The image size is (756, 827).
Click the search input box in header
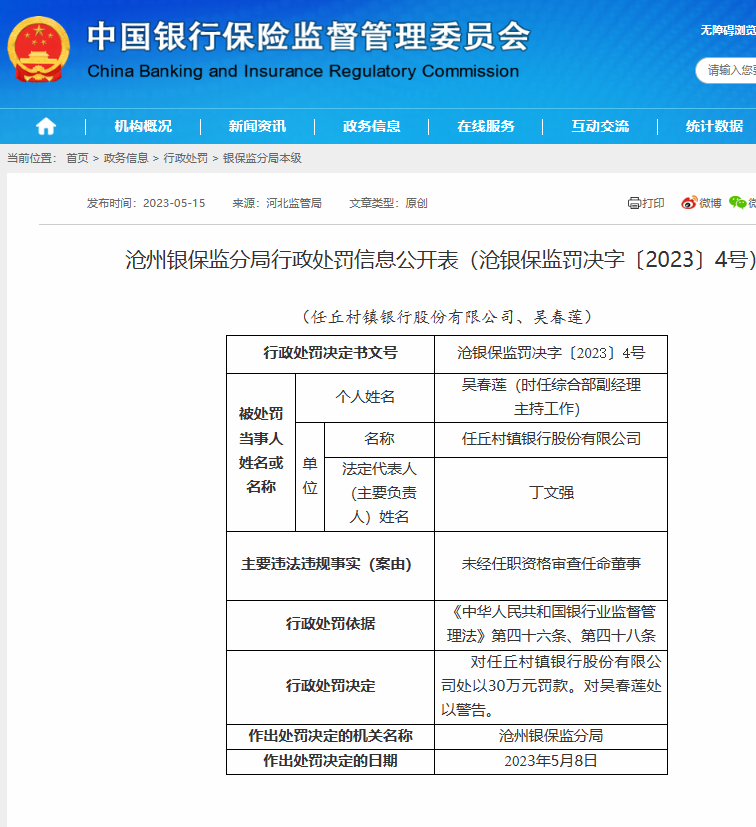pyautogui.click(x=728, y=70)
